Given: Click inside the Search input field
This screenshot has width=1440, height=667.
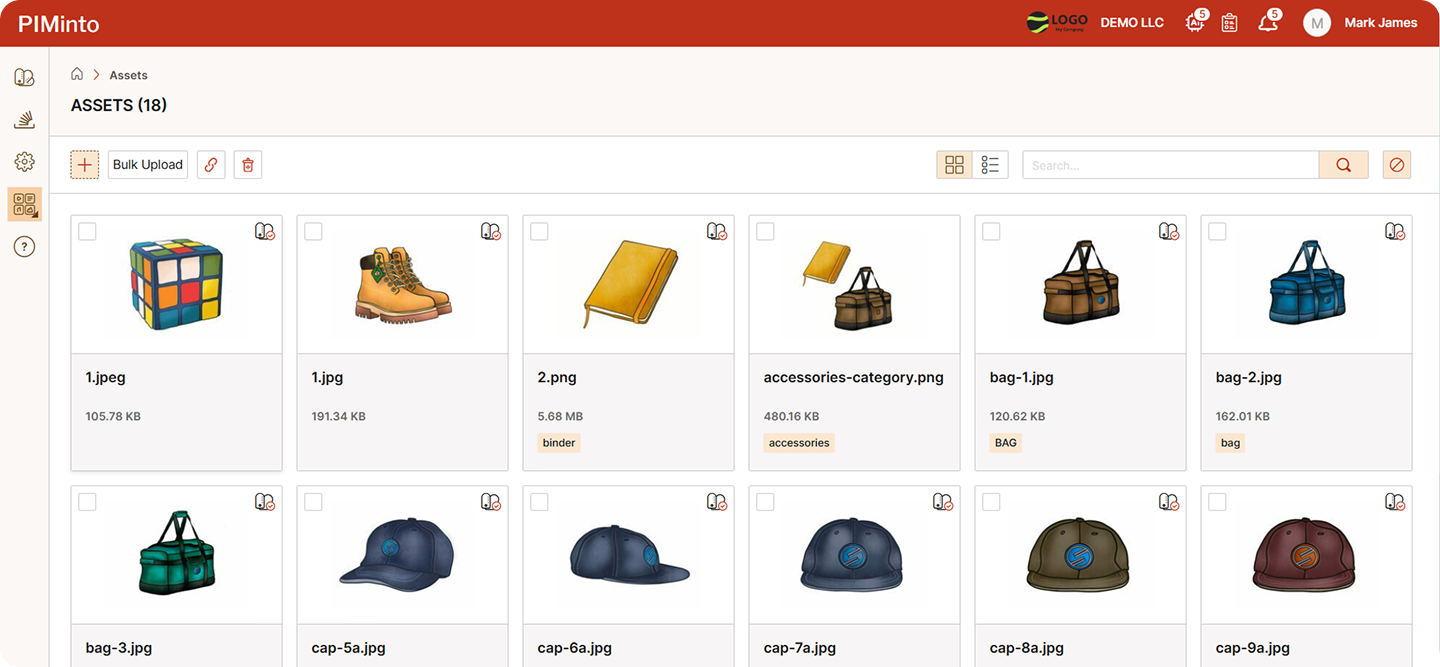Looking at the screenshot, I should coord(1170,164).
